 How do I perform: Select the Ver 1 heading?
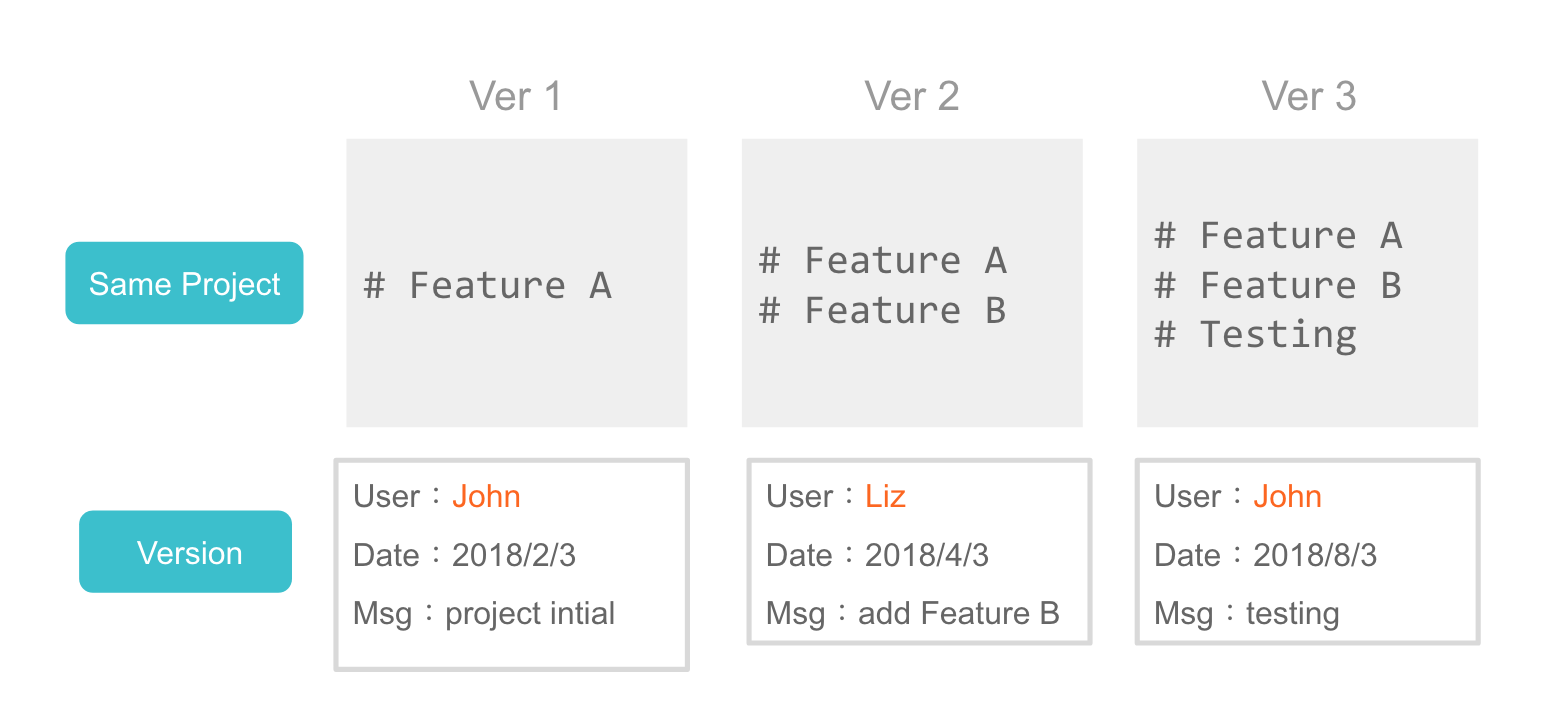coord(515,97)
